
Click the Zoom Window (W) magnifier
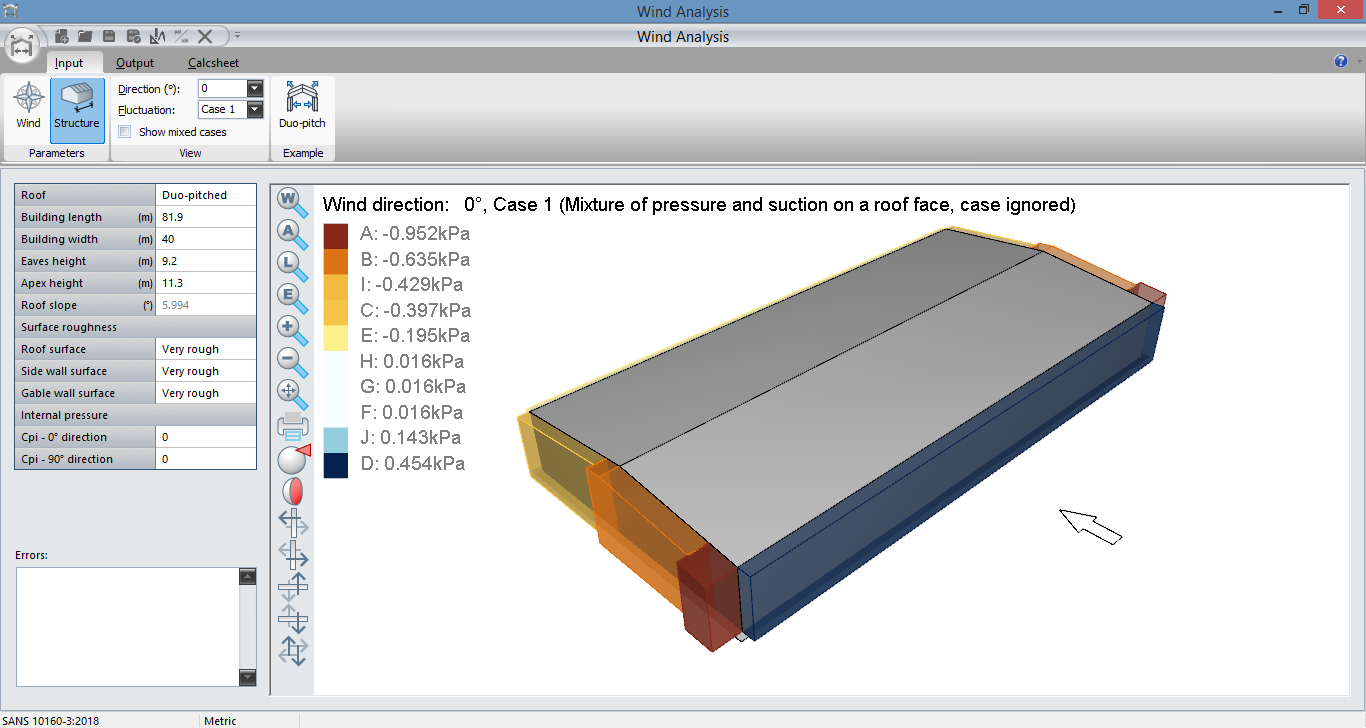coord(292,201)
